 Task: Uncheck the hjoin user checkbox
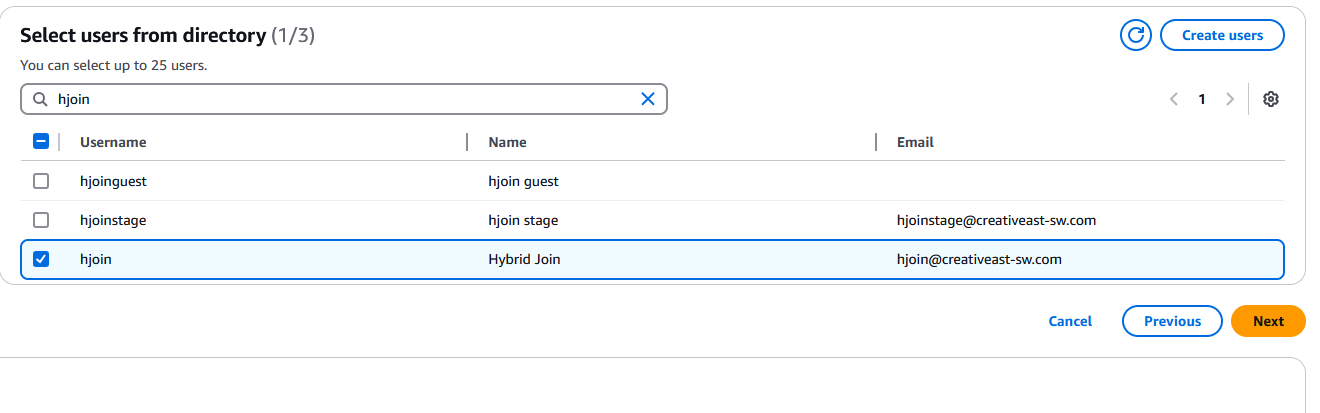click(x=41, y=259)
